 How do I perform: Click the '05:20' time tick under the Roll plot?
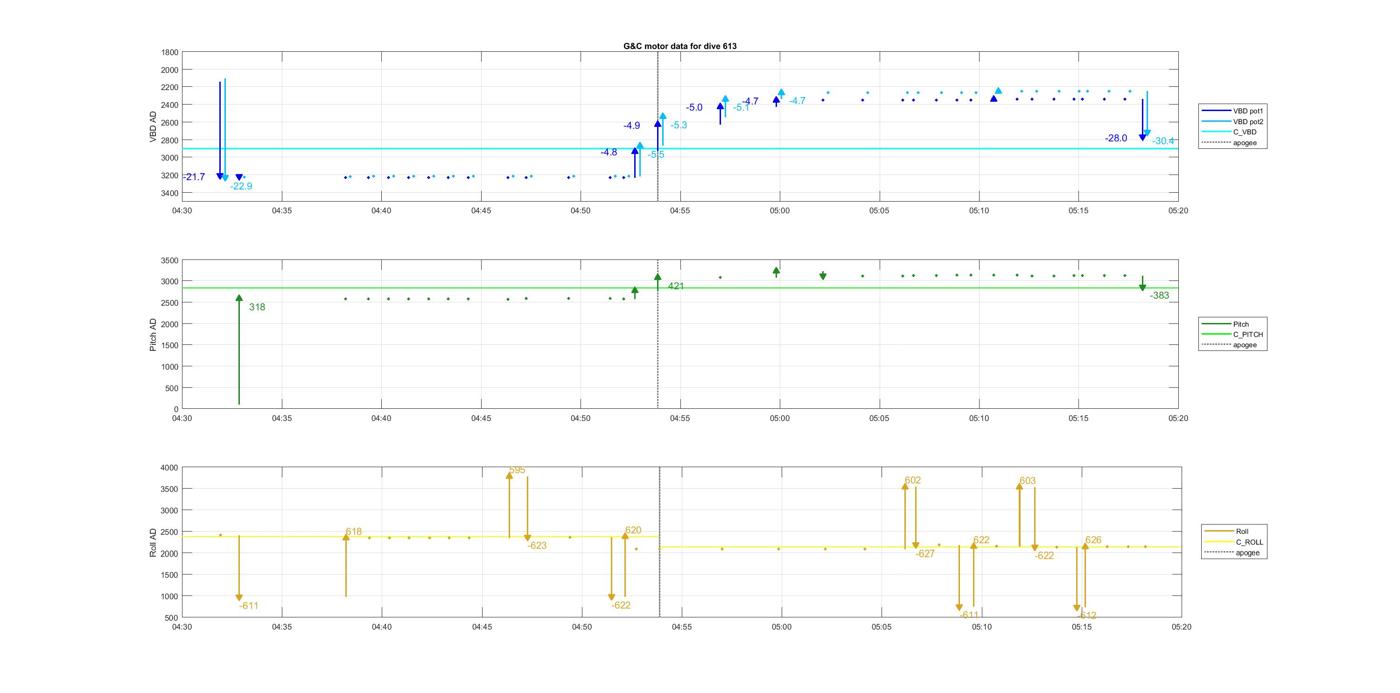coord(1182,628)
